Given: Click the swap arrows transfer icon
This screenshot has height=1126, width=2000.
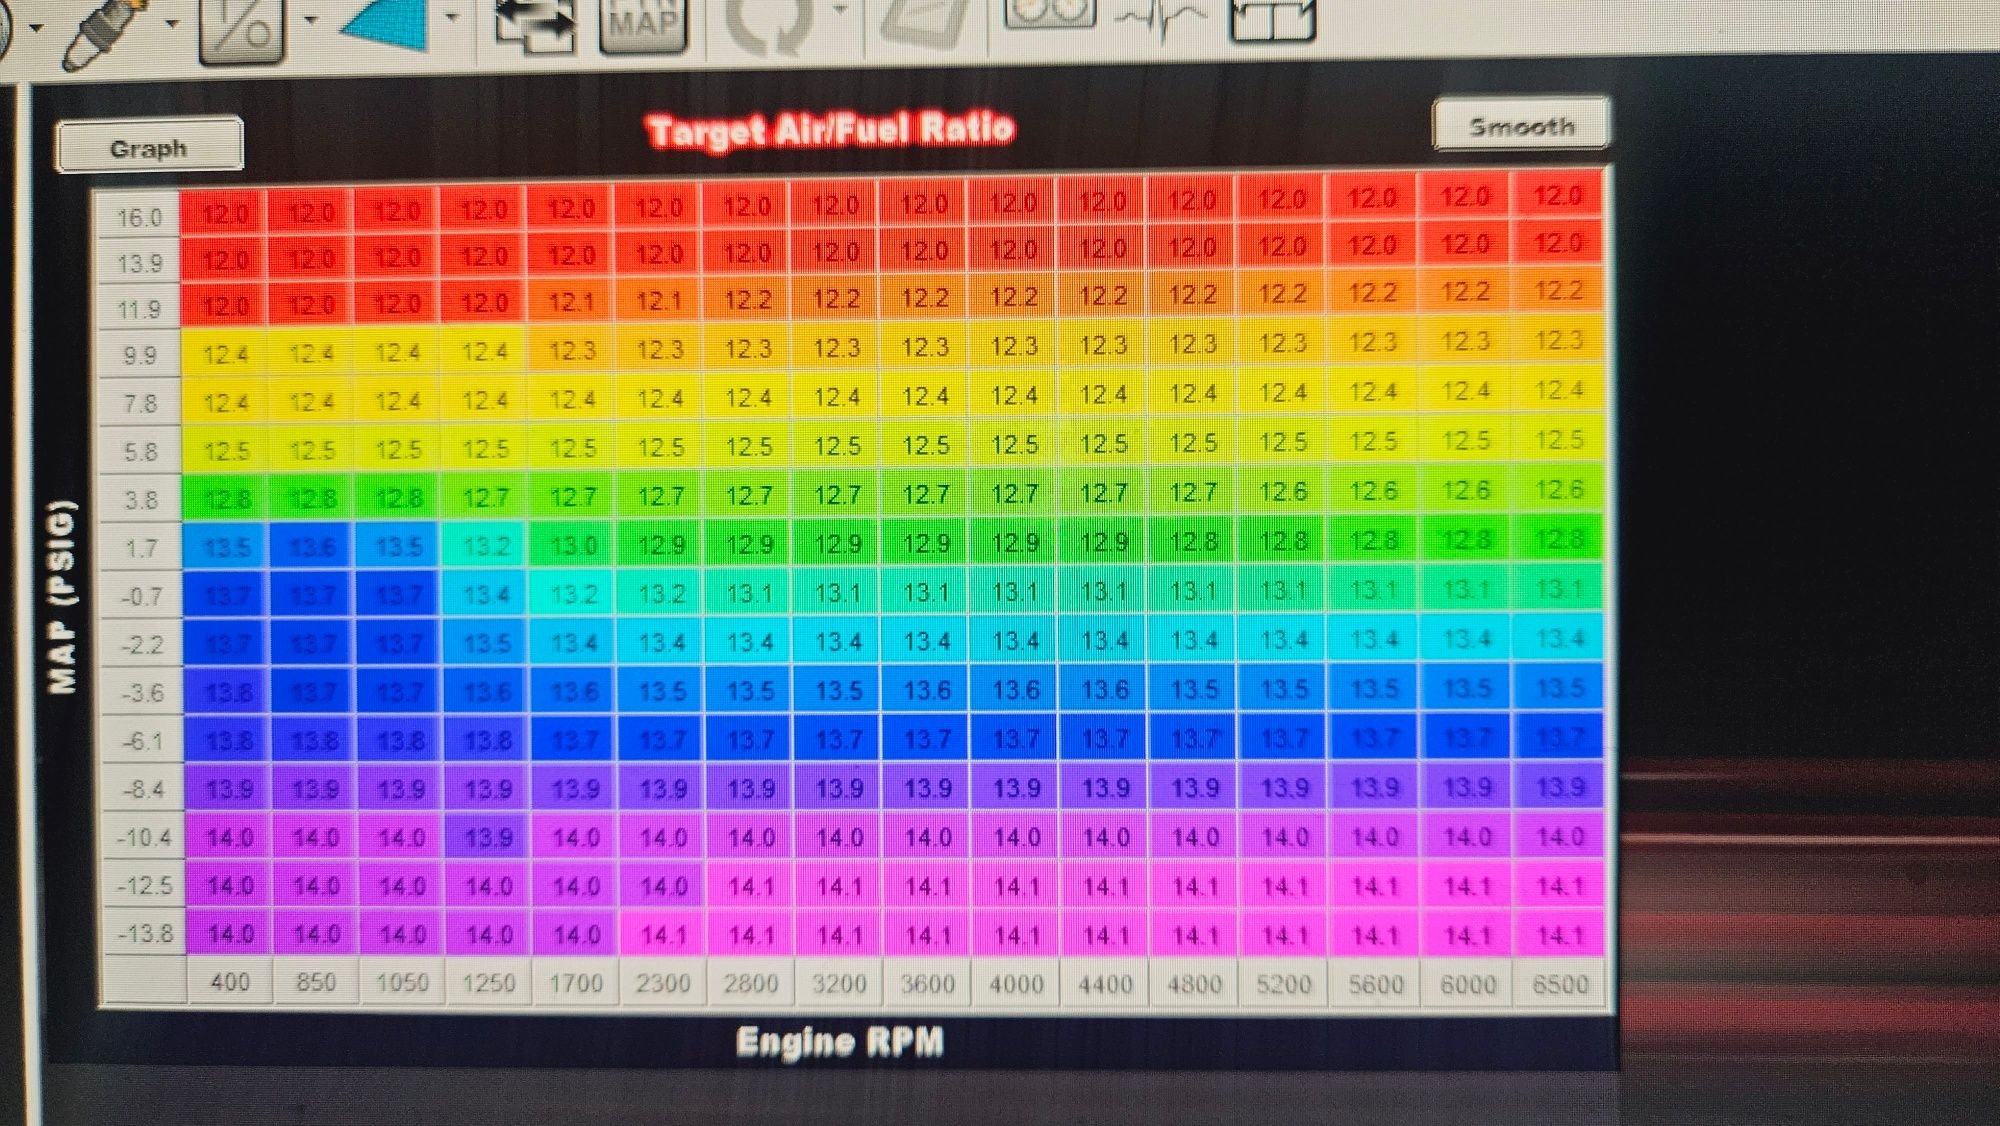Looking at the screenshot, I should pos(536,22).
